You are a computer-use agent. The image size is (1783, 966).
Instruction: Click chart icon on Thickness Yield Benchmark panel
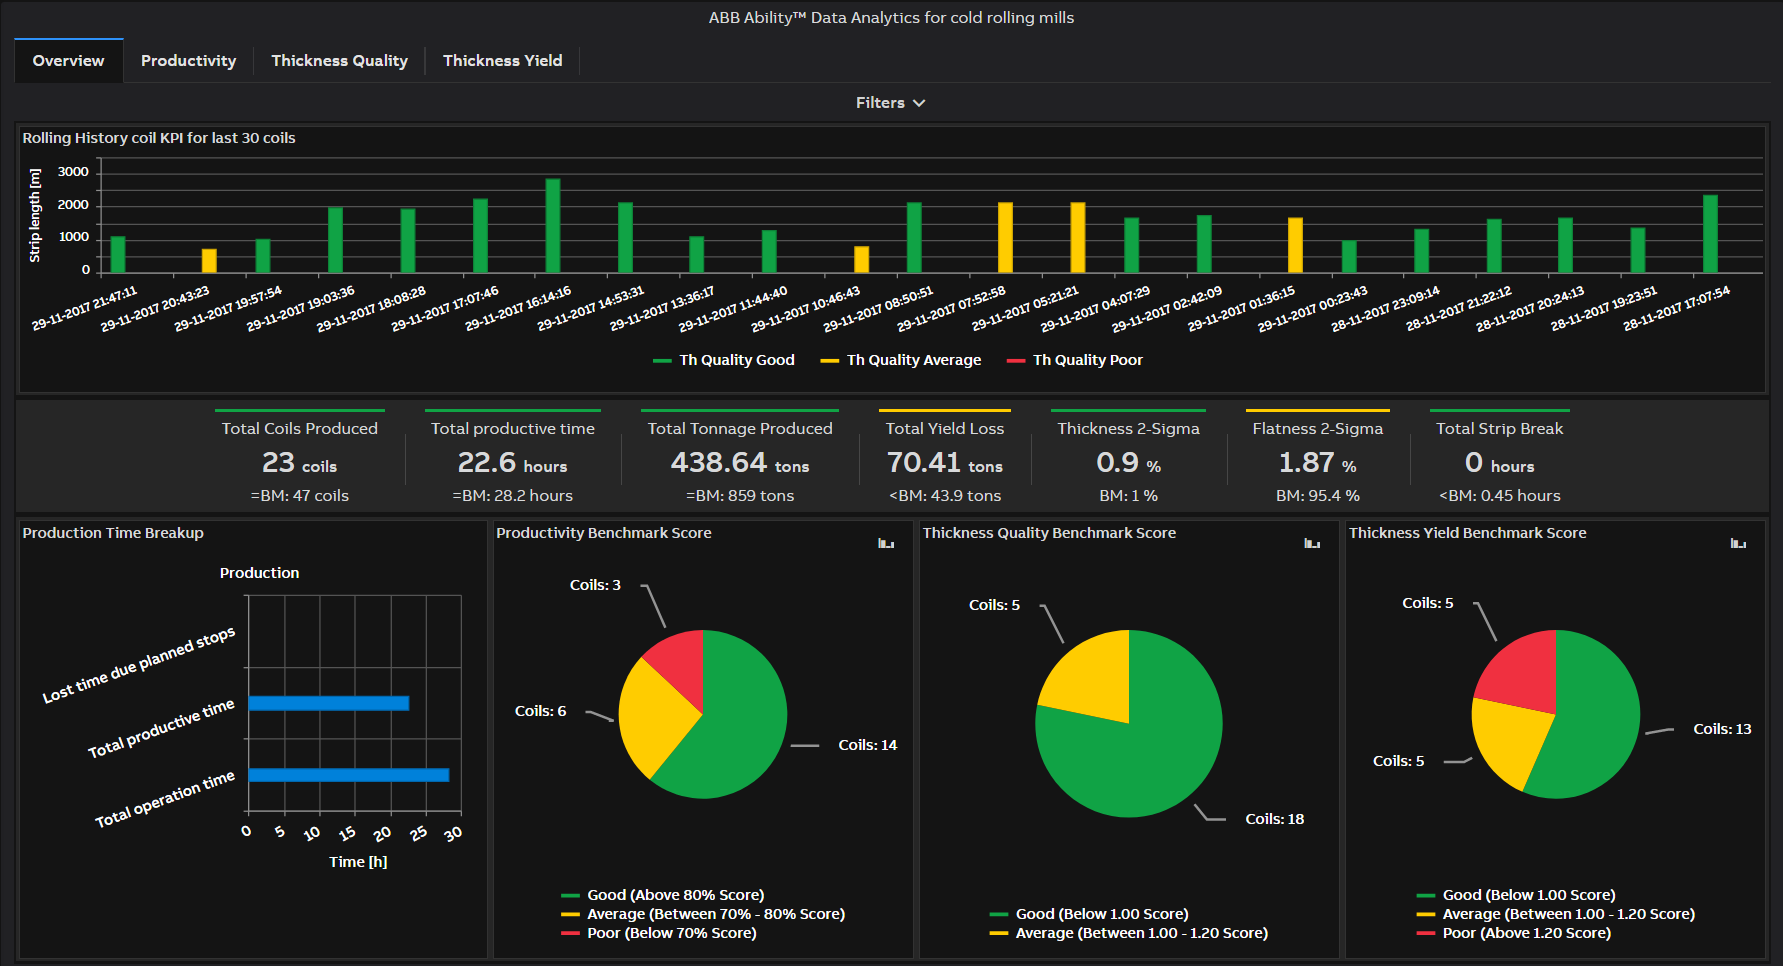(x=1738, y=543)
